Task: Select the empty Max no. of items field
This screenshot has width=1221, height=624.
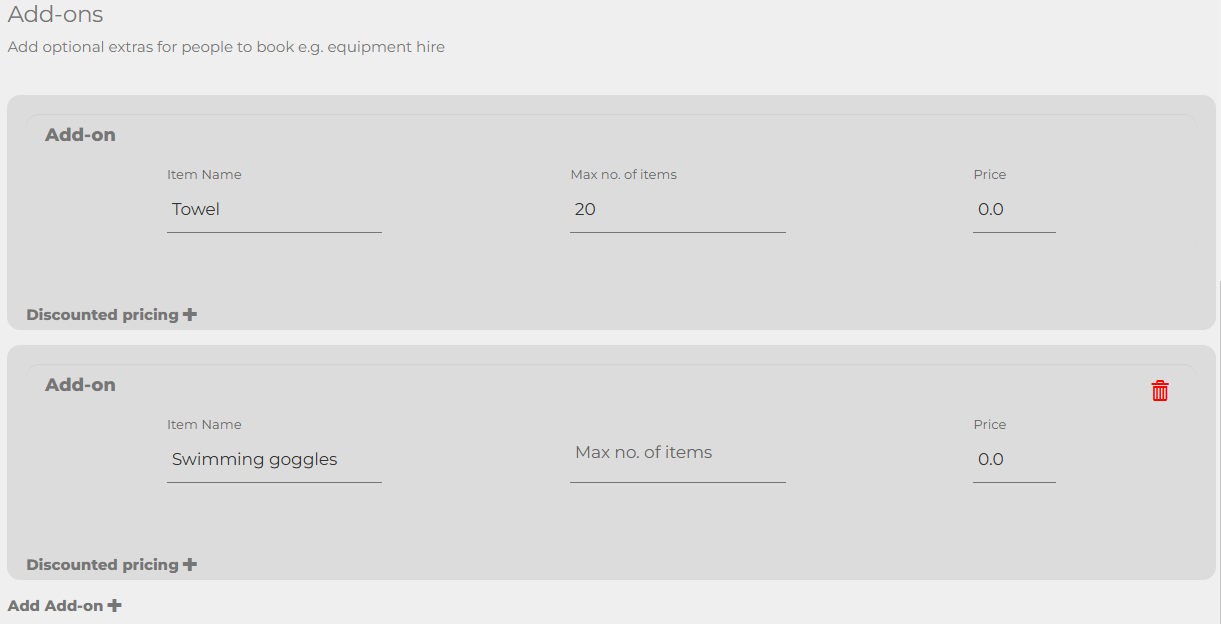Action: (678, 460)
